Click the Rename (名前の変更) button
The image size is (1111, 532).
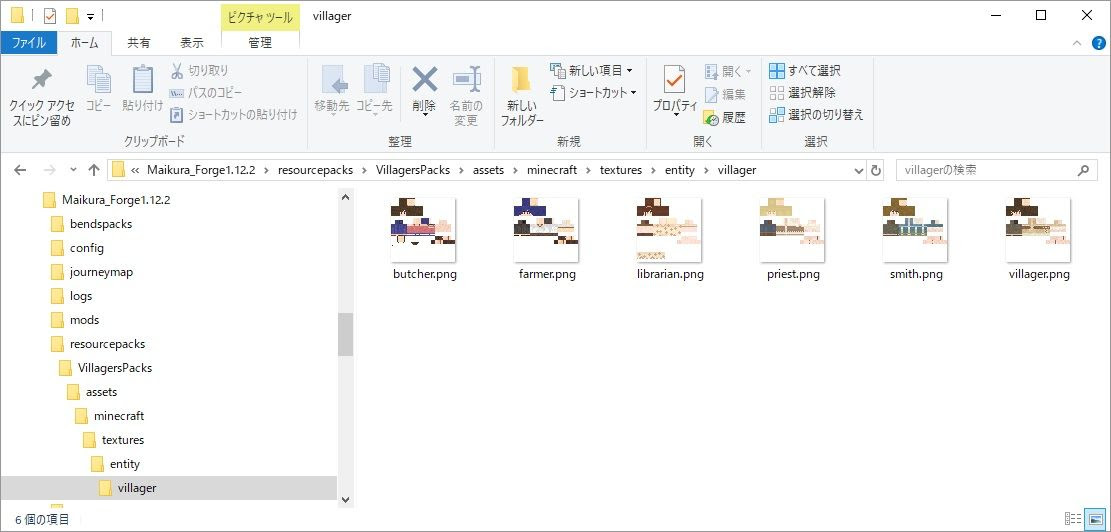click(x=466, y=97)
